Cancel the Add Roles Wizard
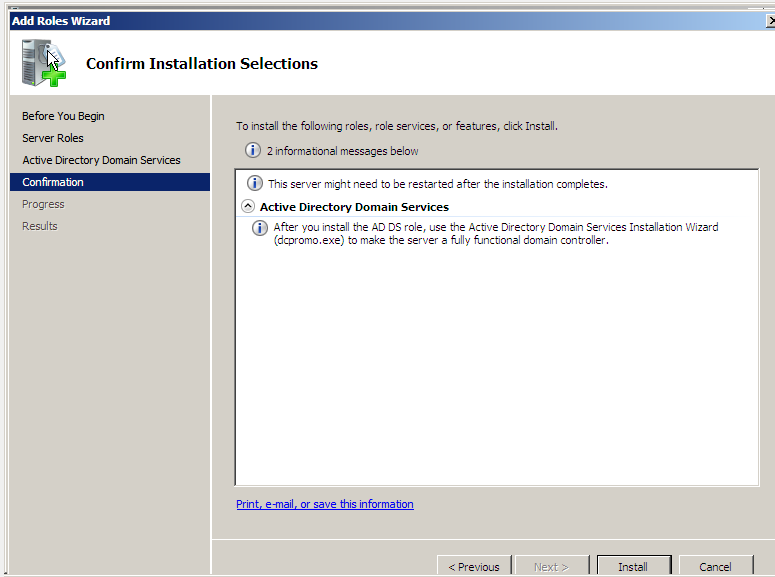Image resolution: width=775 pixels, height=577 pixels. pyautogui.click(x=715, y=566)
